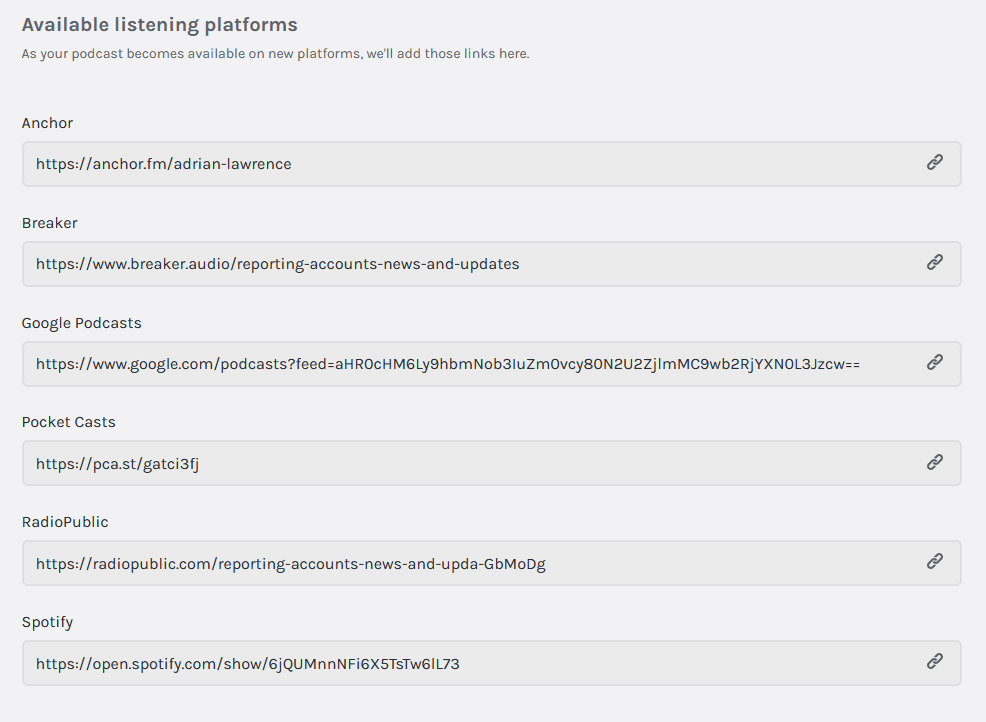Focus the breaker.audio URL field
986x722 pixels.
[492, 264]
